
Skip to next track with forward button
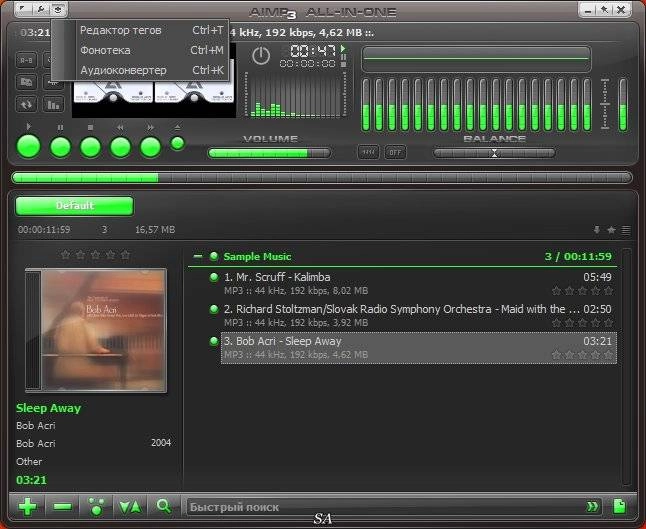coord(150,147)
